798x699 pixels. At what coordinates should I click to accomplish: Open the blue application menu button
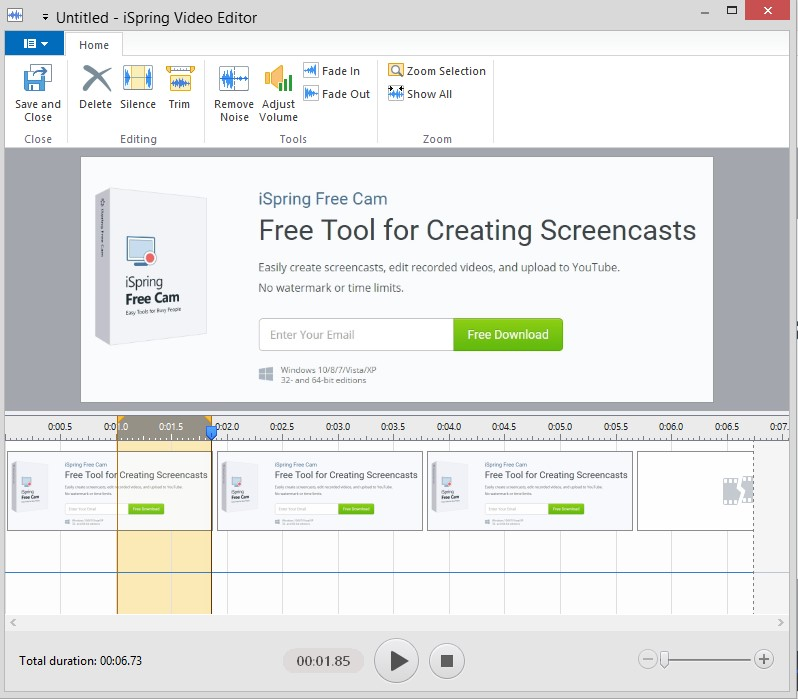pyautogui.click(x=35, y=44)
